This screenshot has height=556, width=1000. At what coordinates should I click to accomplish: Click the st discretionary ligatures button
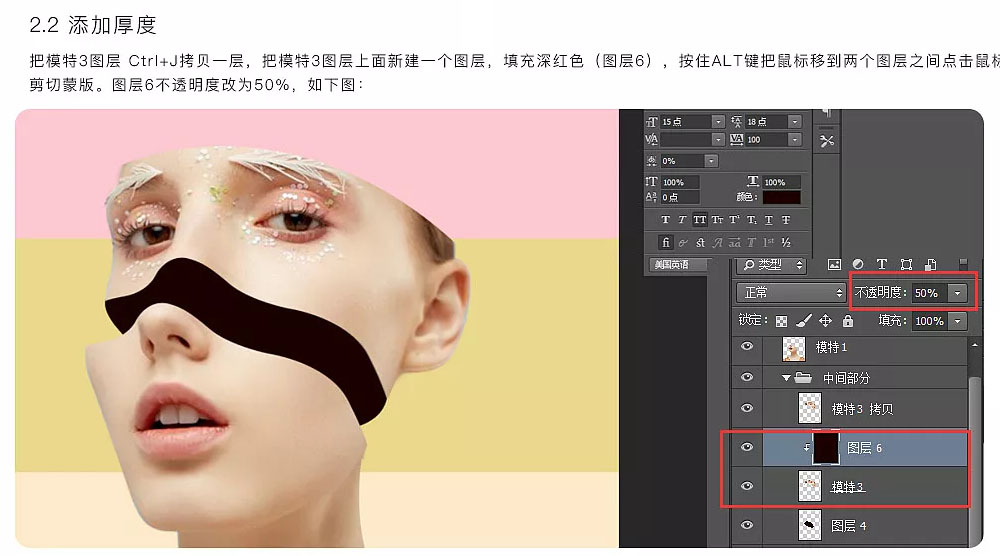(x=700, y=242)
